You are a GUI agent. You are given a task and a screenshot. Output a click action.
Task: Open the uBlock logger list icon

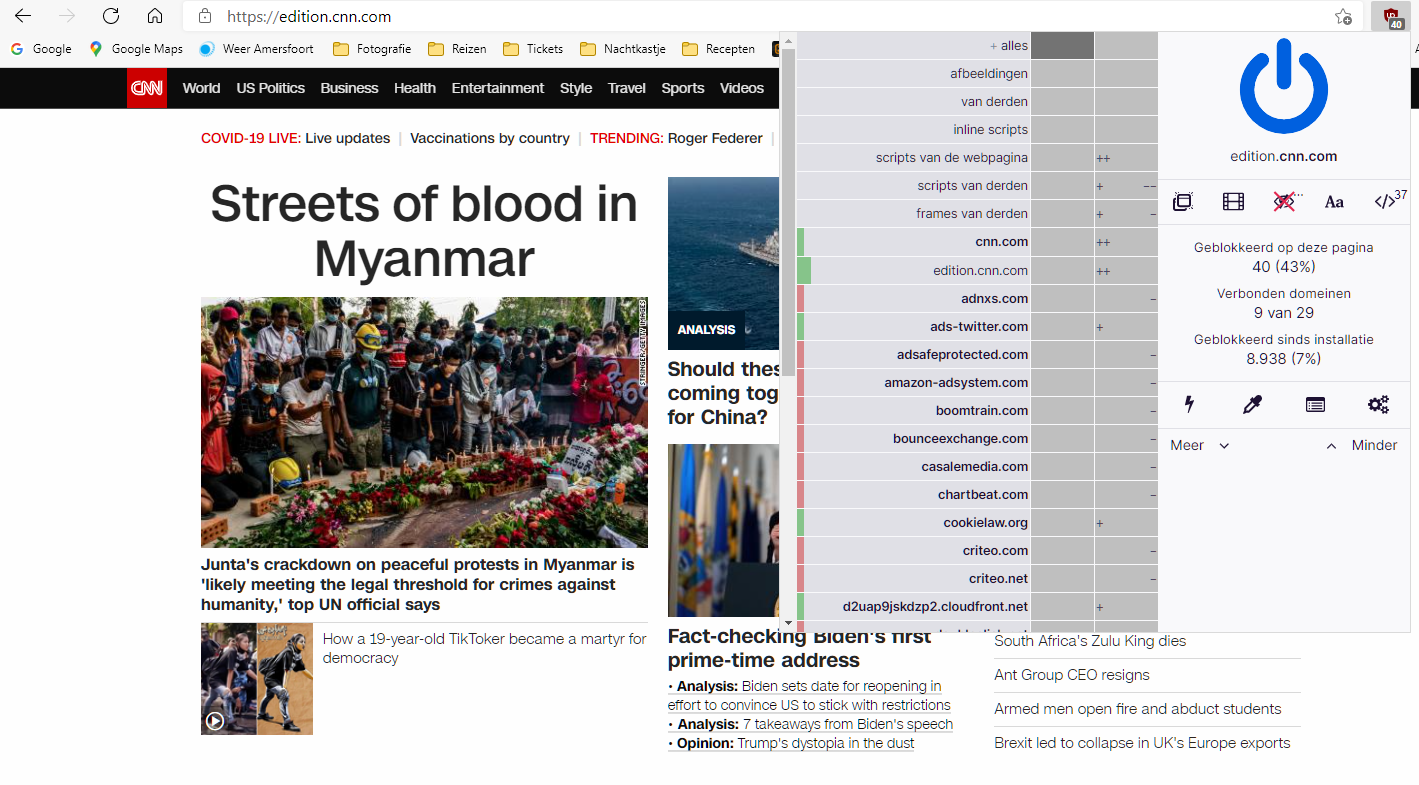click(x=1315, y=404)
